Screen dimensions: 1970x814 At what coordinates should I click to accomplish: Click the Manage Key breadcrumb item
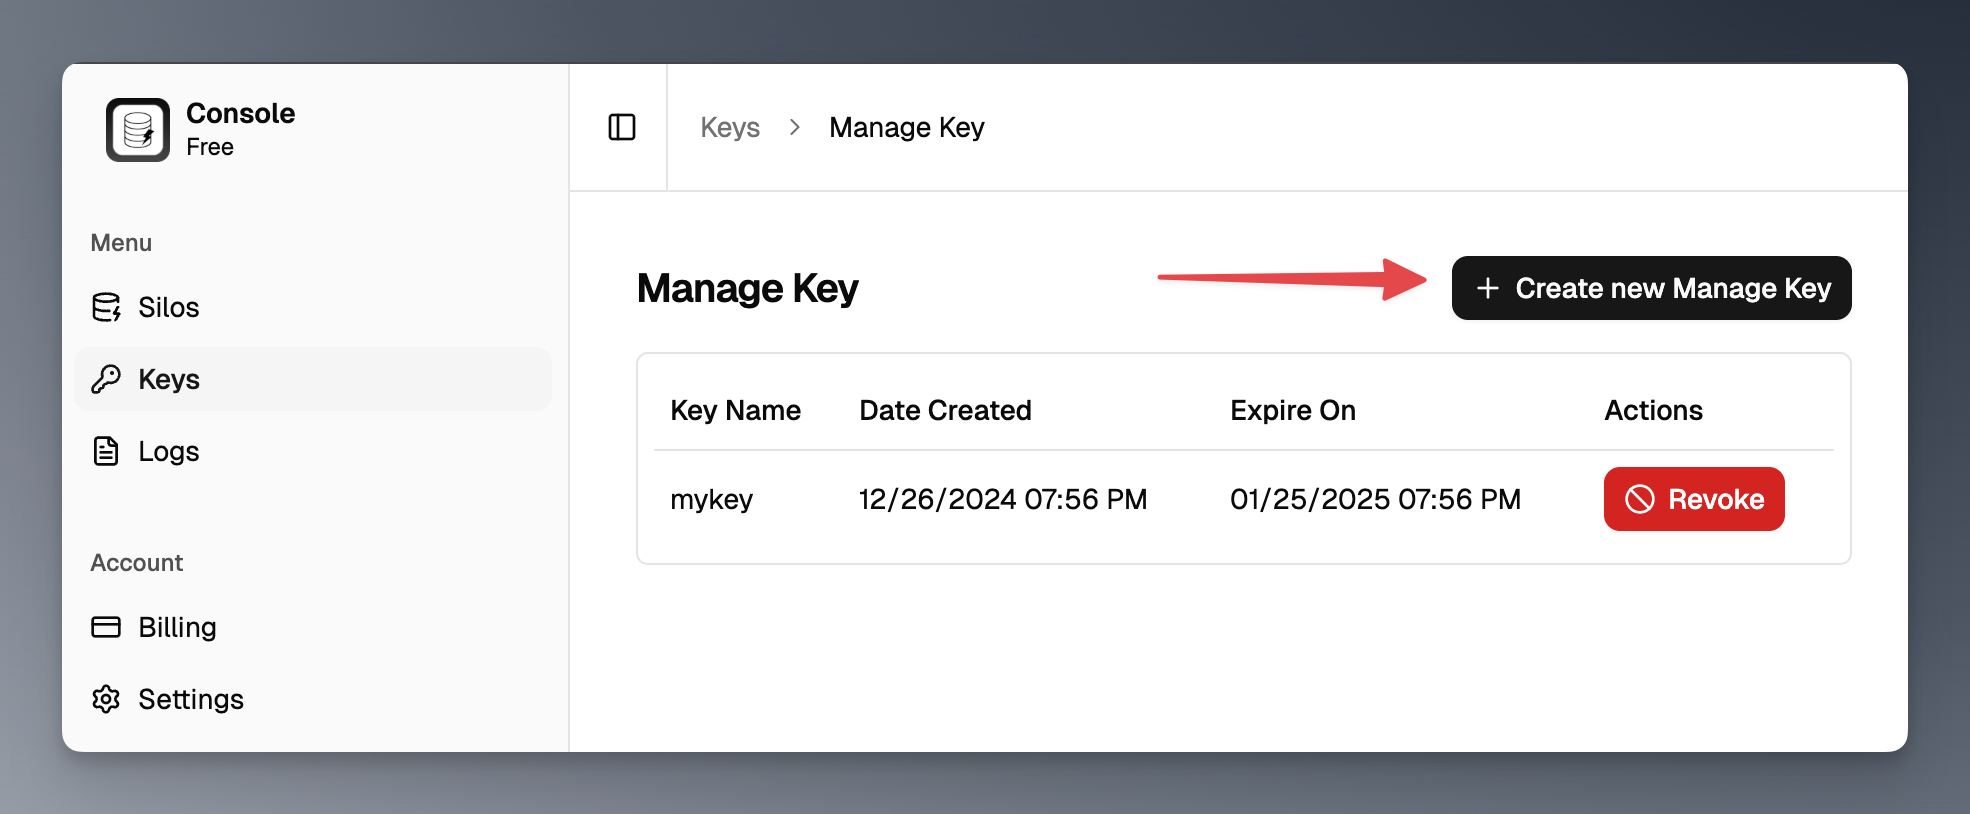[907, 127]
